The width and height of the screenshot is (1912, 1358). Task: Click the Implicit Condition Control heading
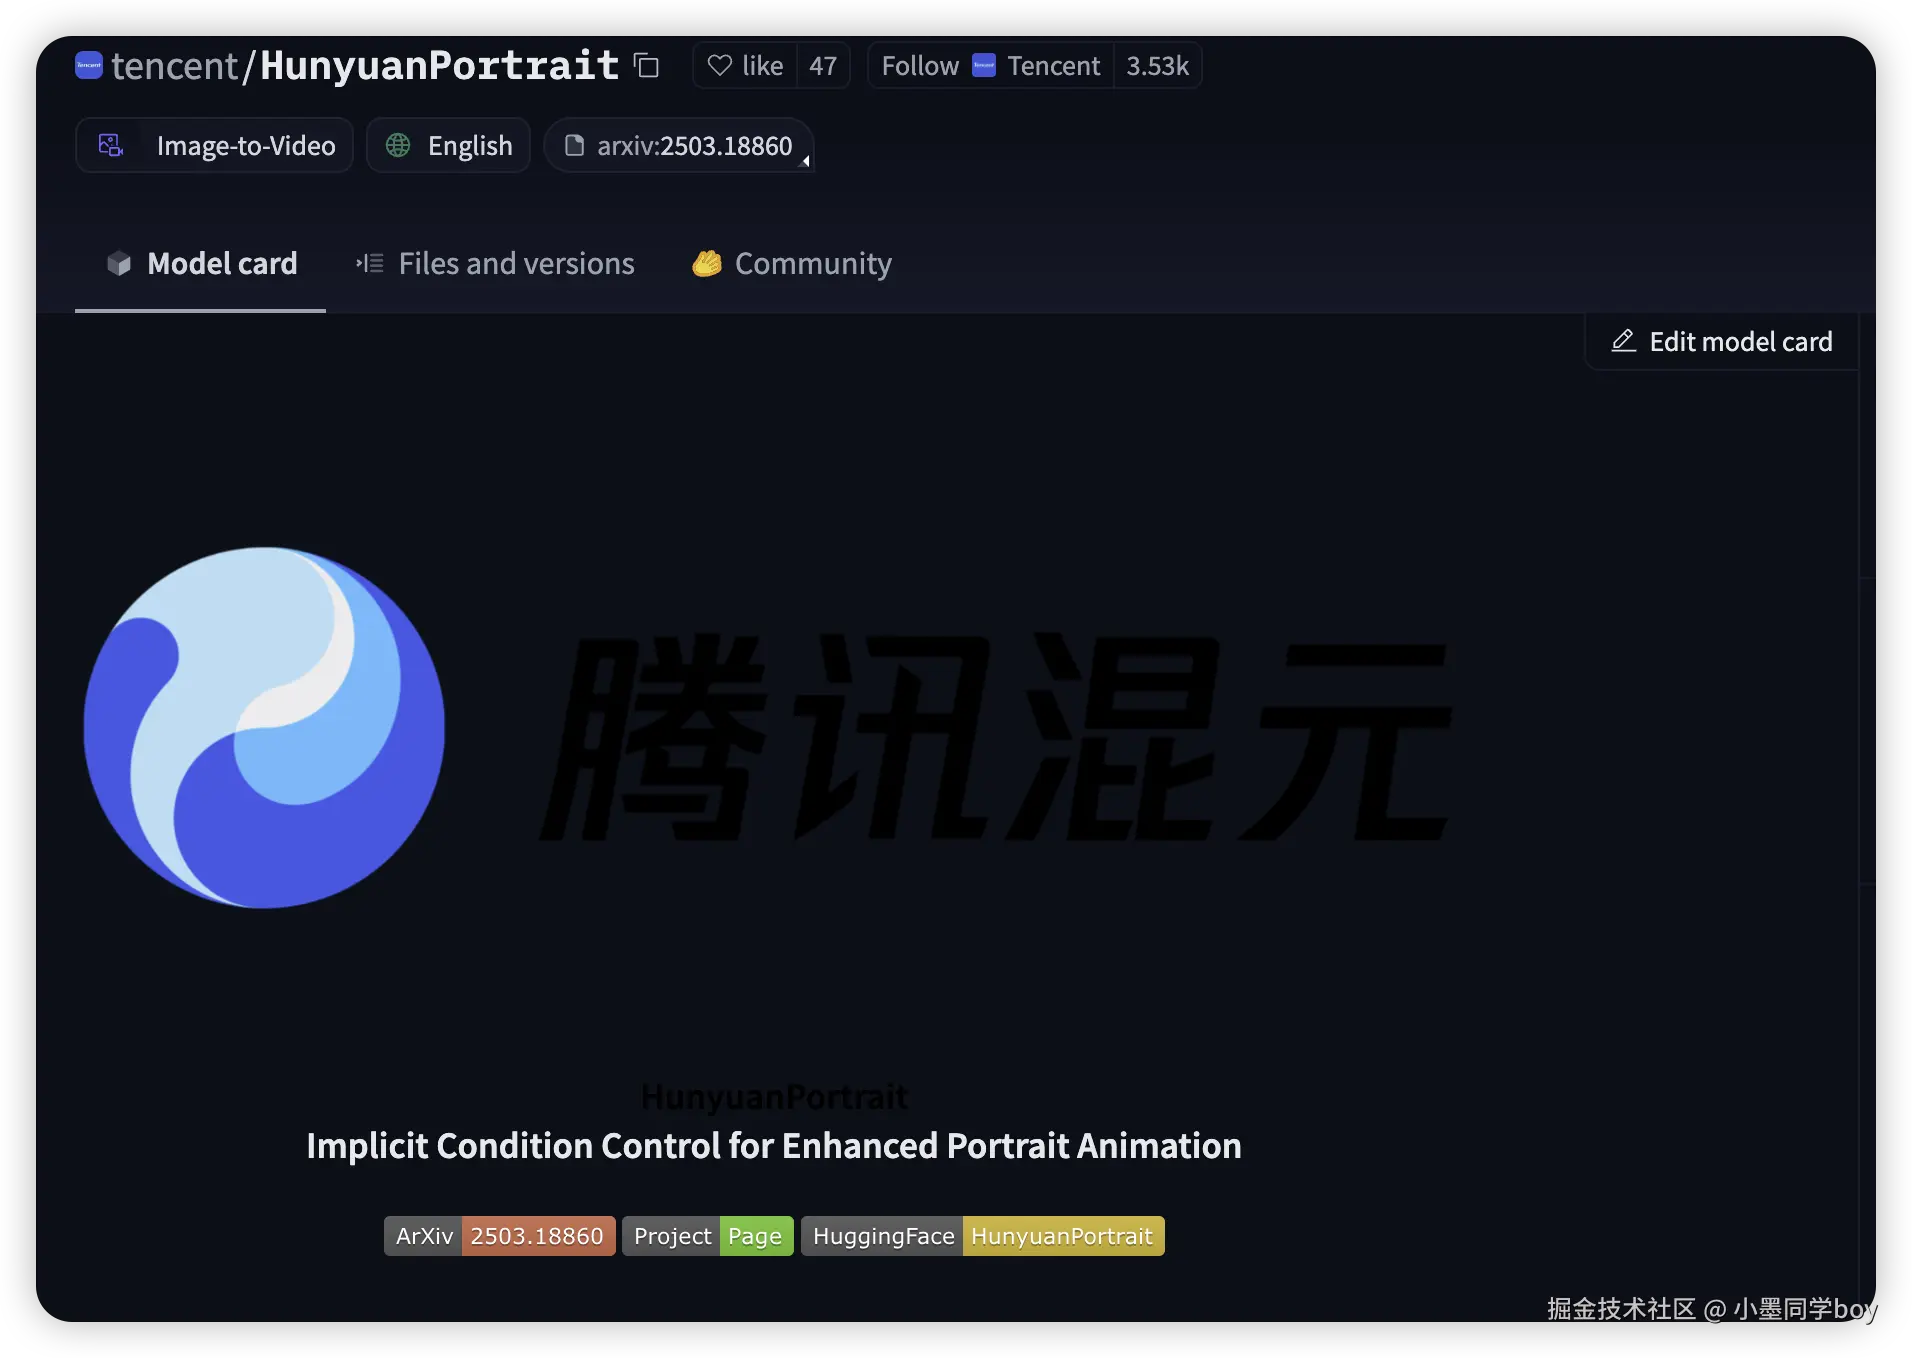pyautogui.click(x=774, y=1146)
